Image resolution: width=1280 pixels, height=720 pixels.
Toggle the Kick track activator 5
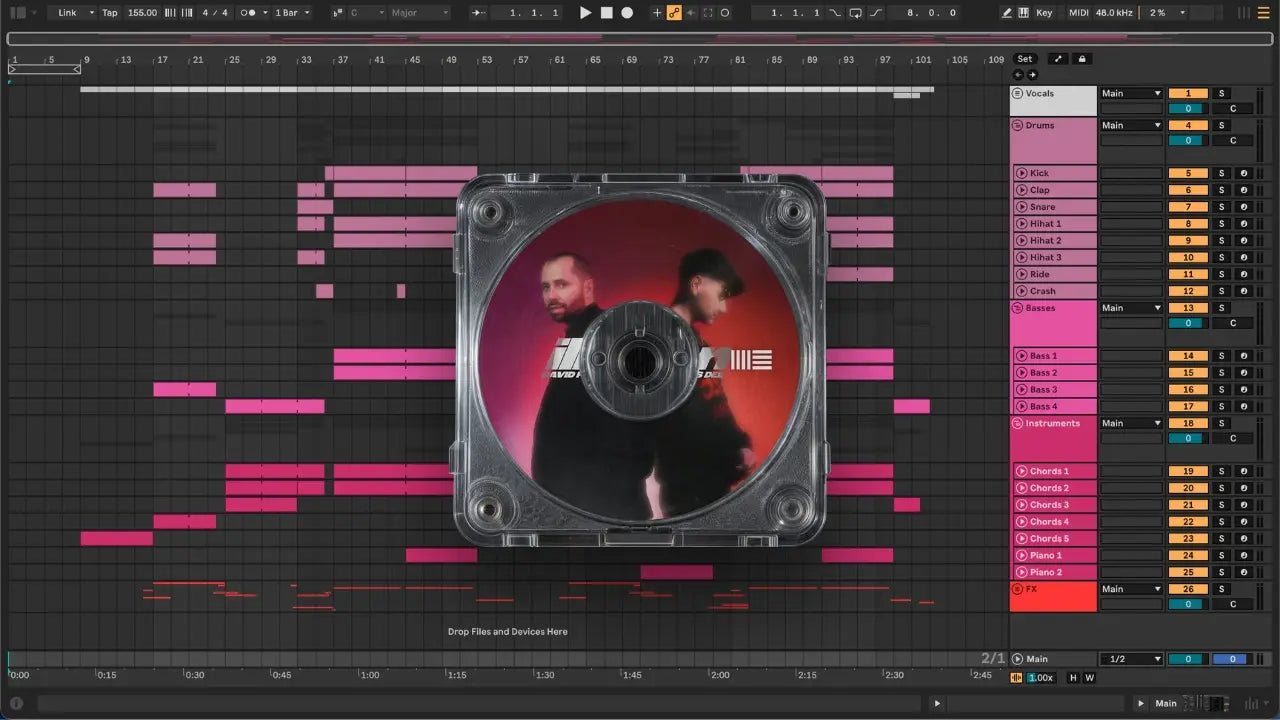1188,174
